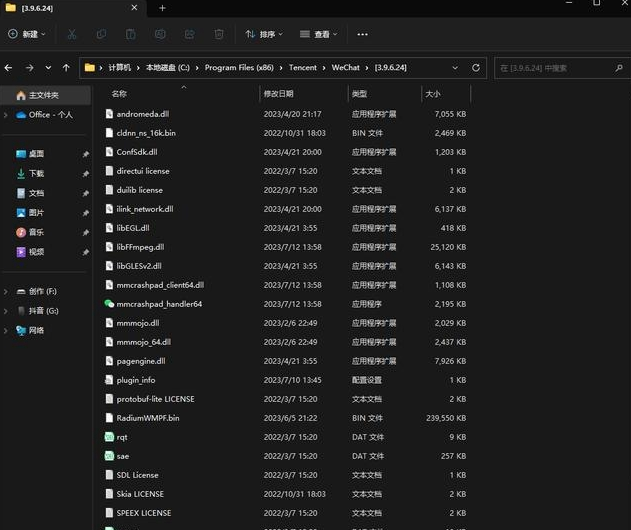Open recent locations dropdown arrow
Image resolution: width=631 pixels, height=530 pixels.
[48, 68]
